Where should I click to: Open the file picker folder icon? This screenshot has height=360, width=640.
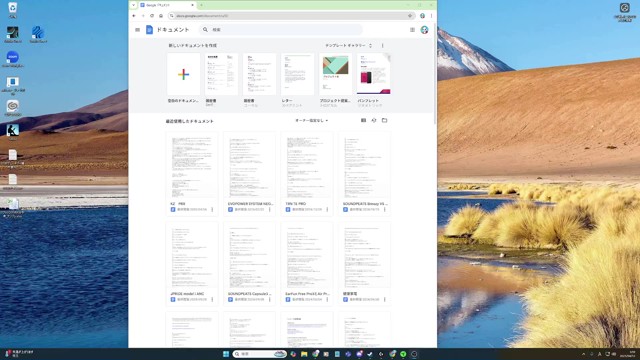point(384,120)
